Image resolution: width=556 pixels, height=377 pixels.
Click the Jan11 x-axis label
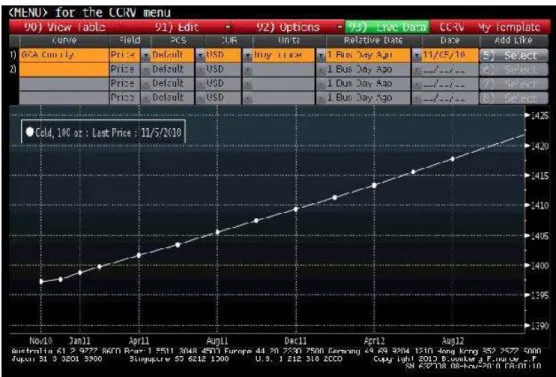[x=80, y=341]
